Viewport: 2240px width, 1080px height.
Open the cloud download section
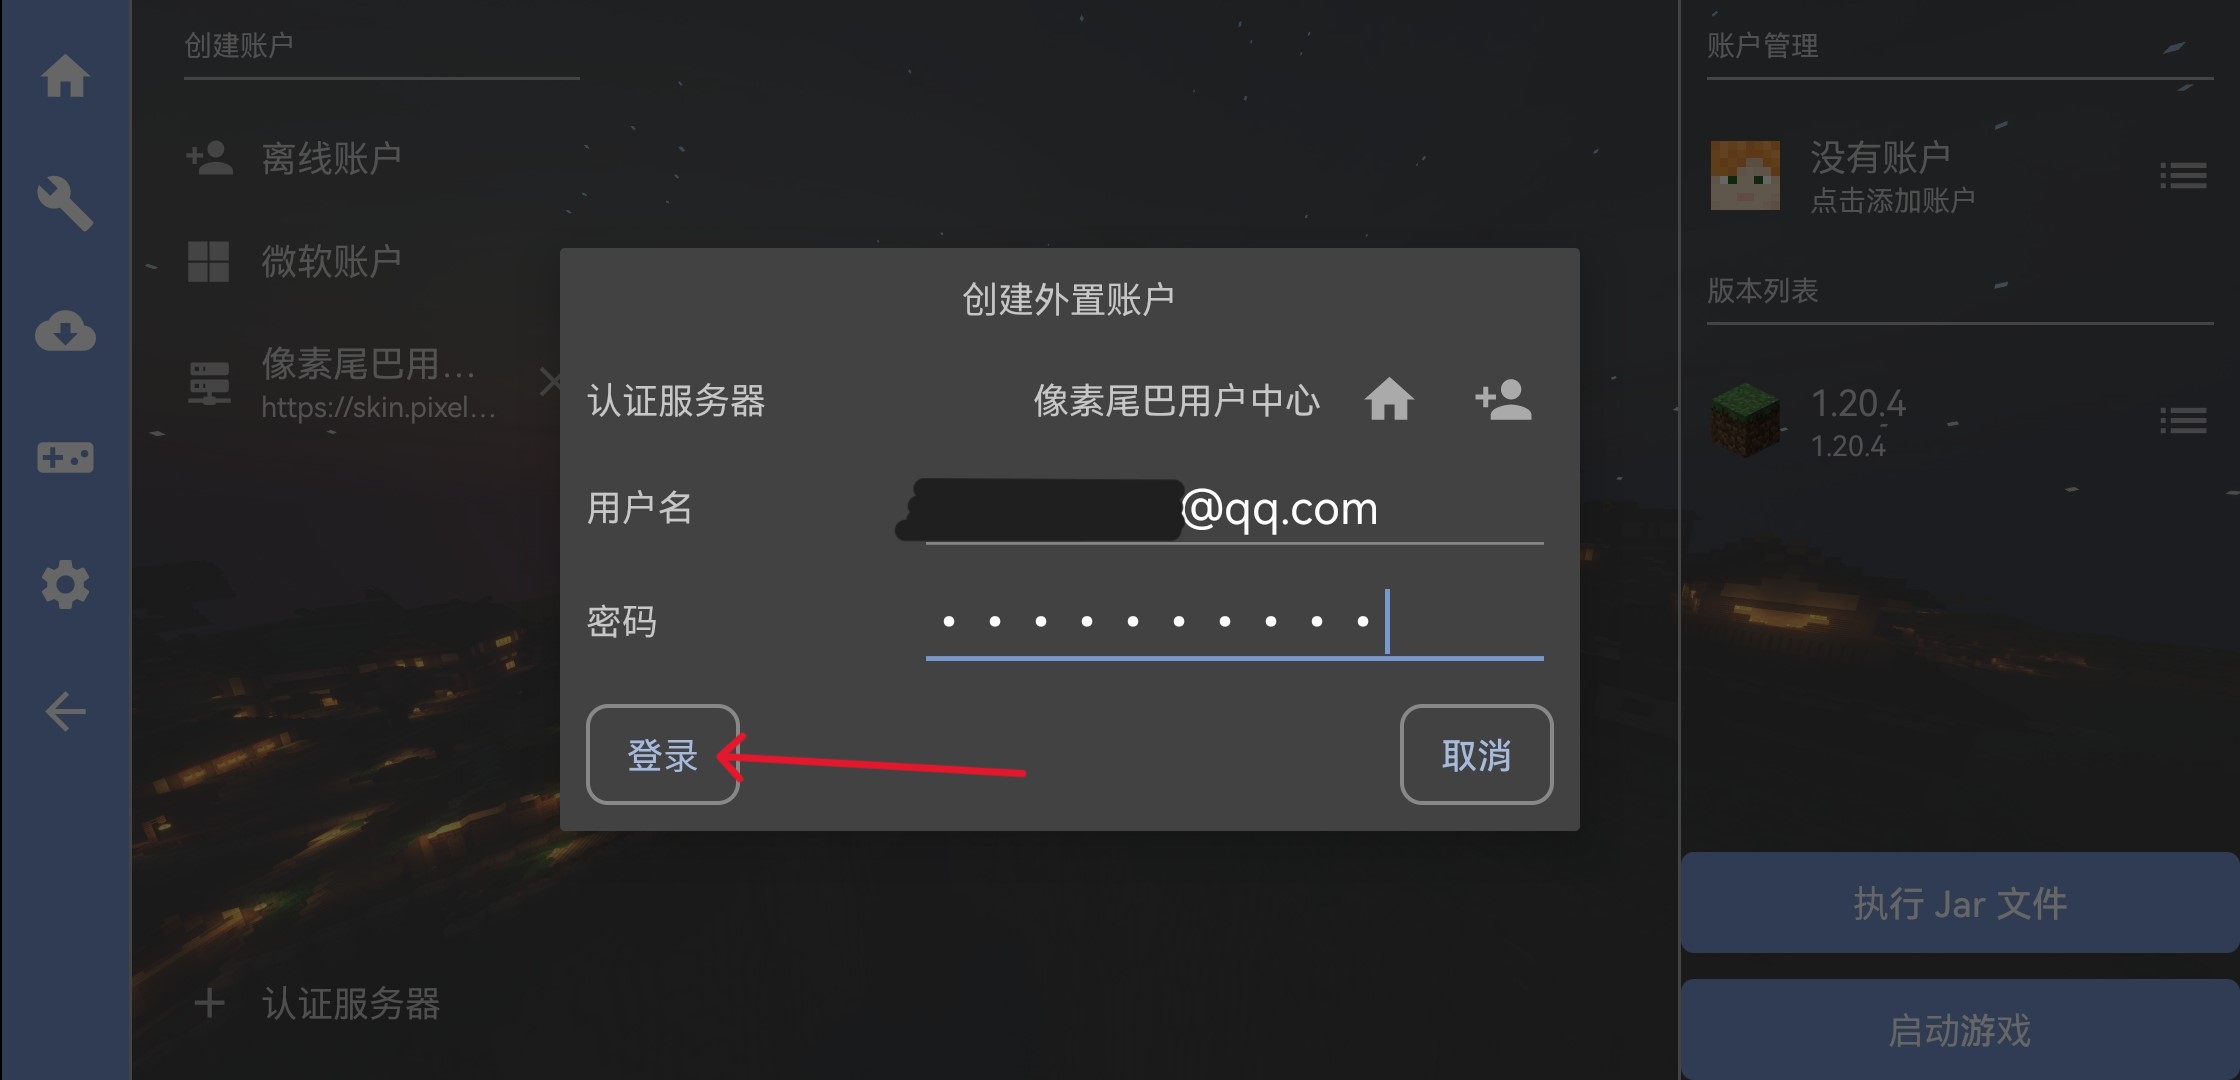coord(65,331)
